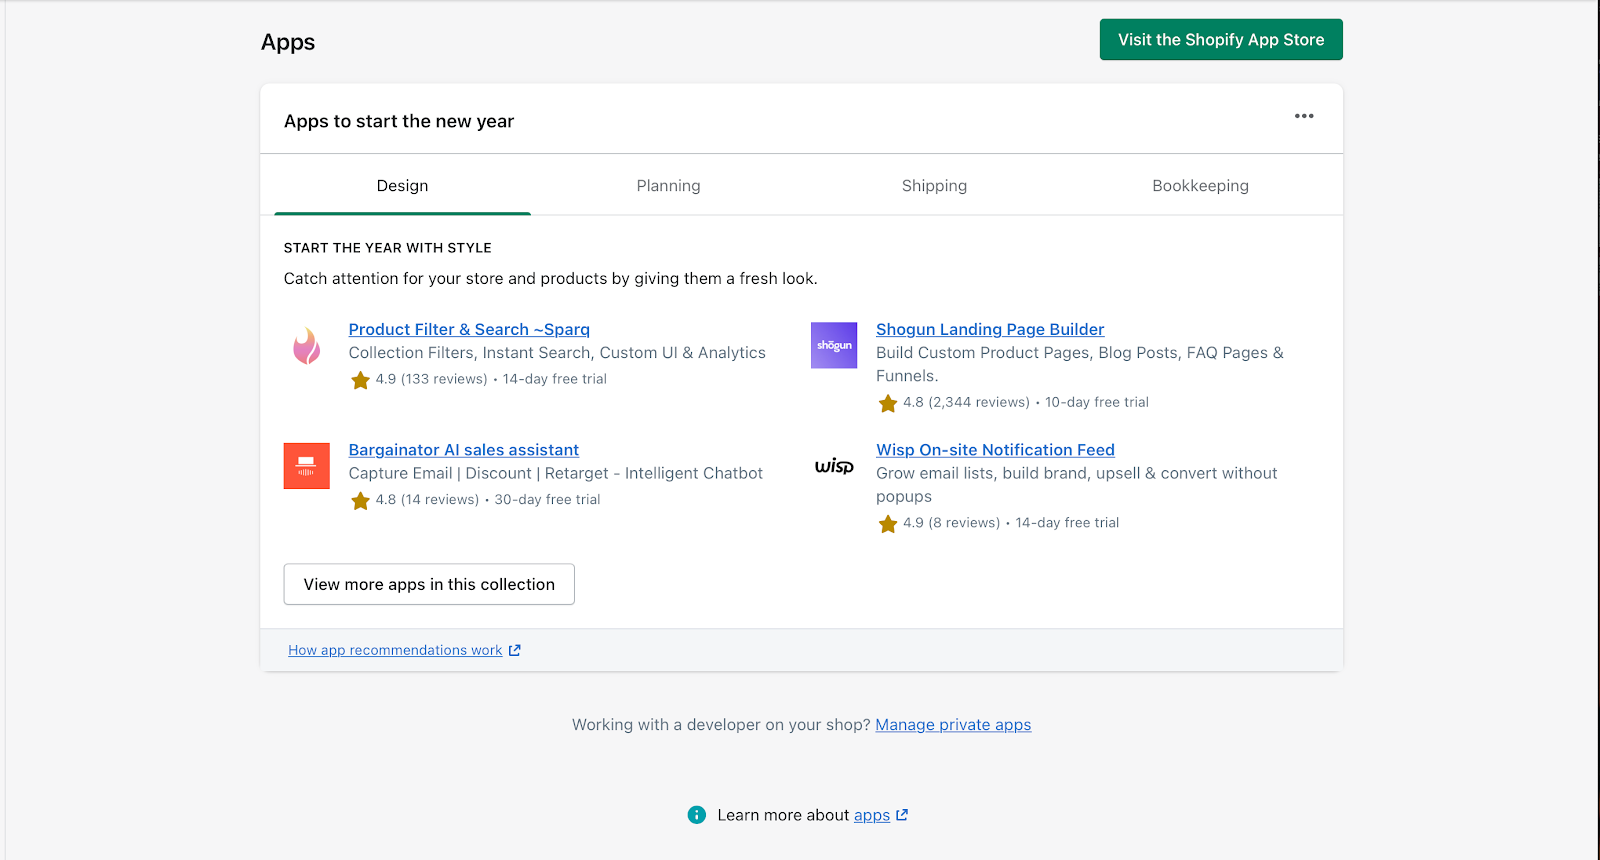Click the Sparq flame app icon
1600x860 pixels.
coord(306,346)
